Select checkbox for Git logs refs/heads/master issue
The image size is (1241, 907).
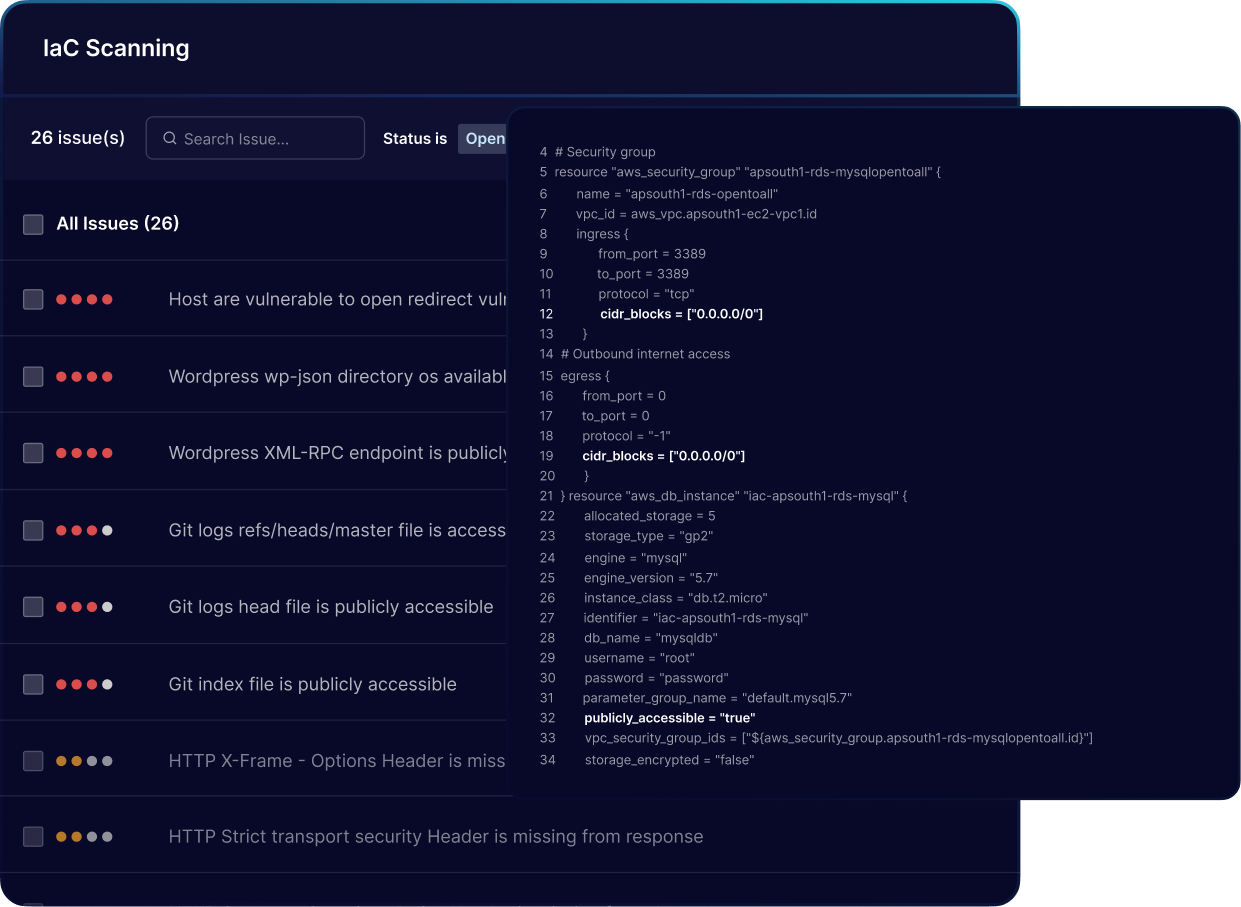33,530
